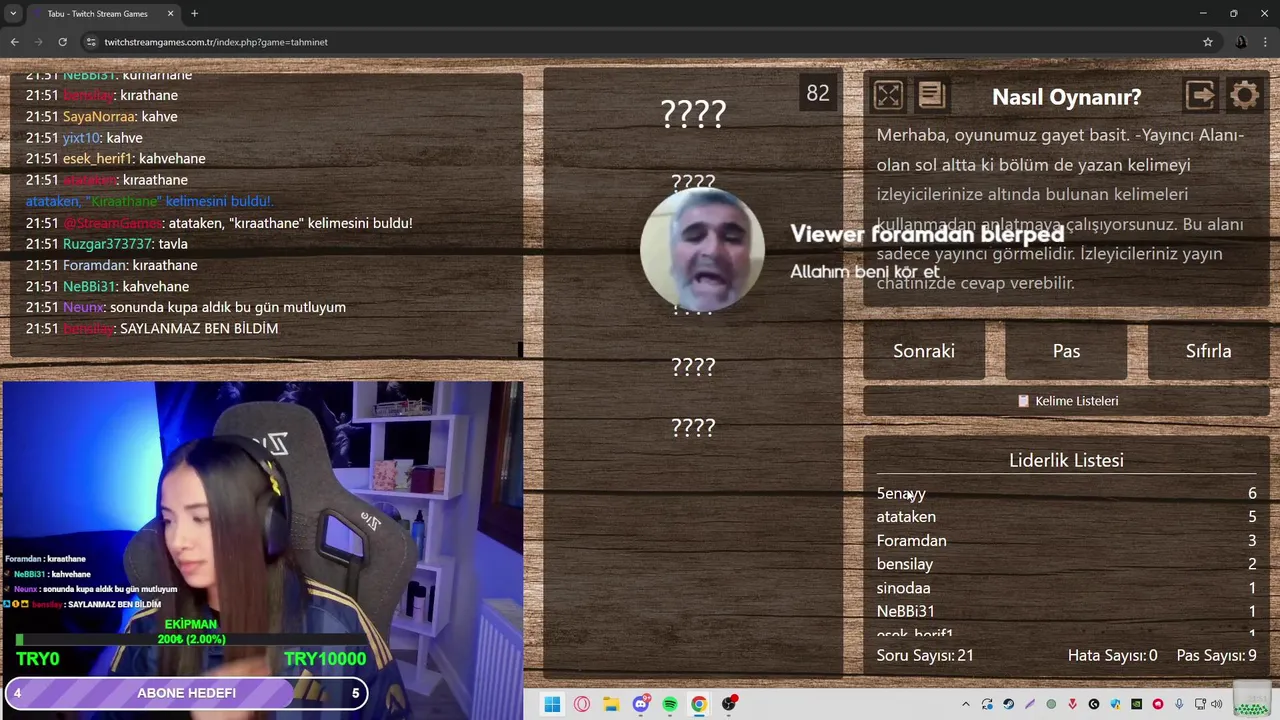The width and height of the screenshot is (1280, 720).
Task: Select leaderboard row bensilay
Action: pyautogui.click(x=1066, y=564)
